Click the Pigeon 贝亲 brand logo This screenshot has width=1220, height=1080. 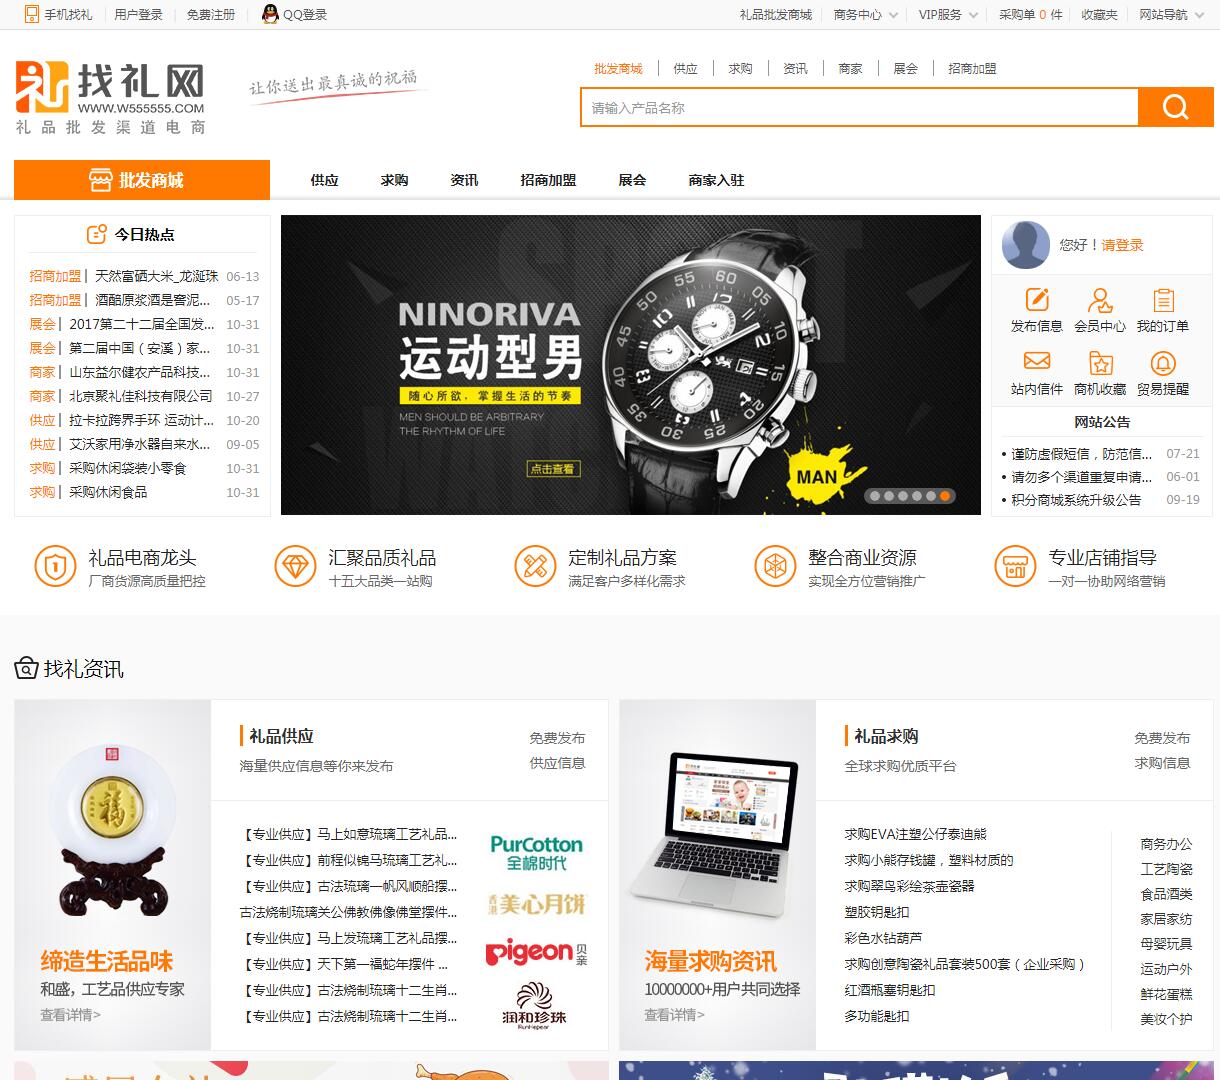[x=536, y=953]
